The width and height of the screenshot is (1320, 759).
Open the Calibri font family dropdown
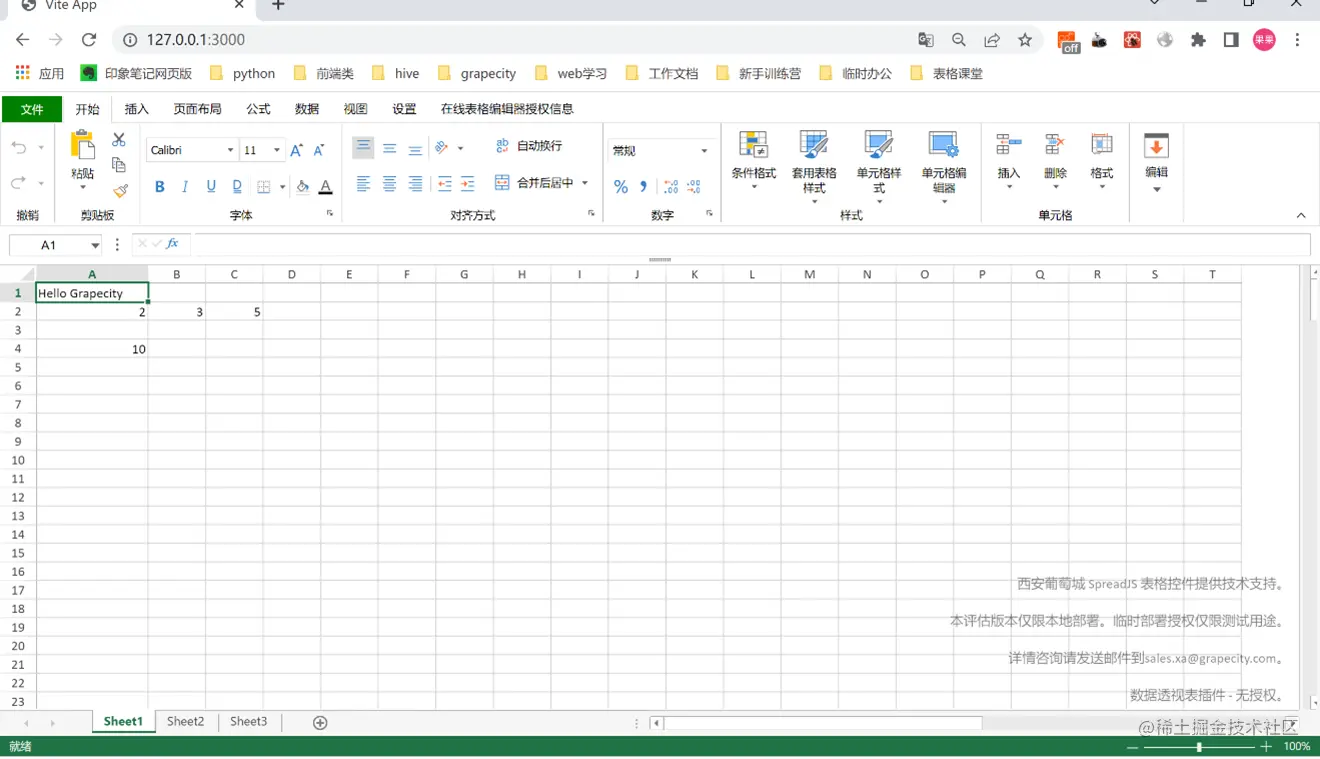pyautogui.click(x=230, y=150)
